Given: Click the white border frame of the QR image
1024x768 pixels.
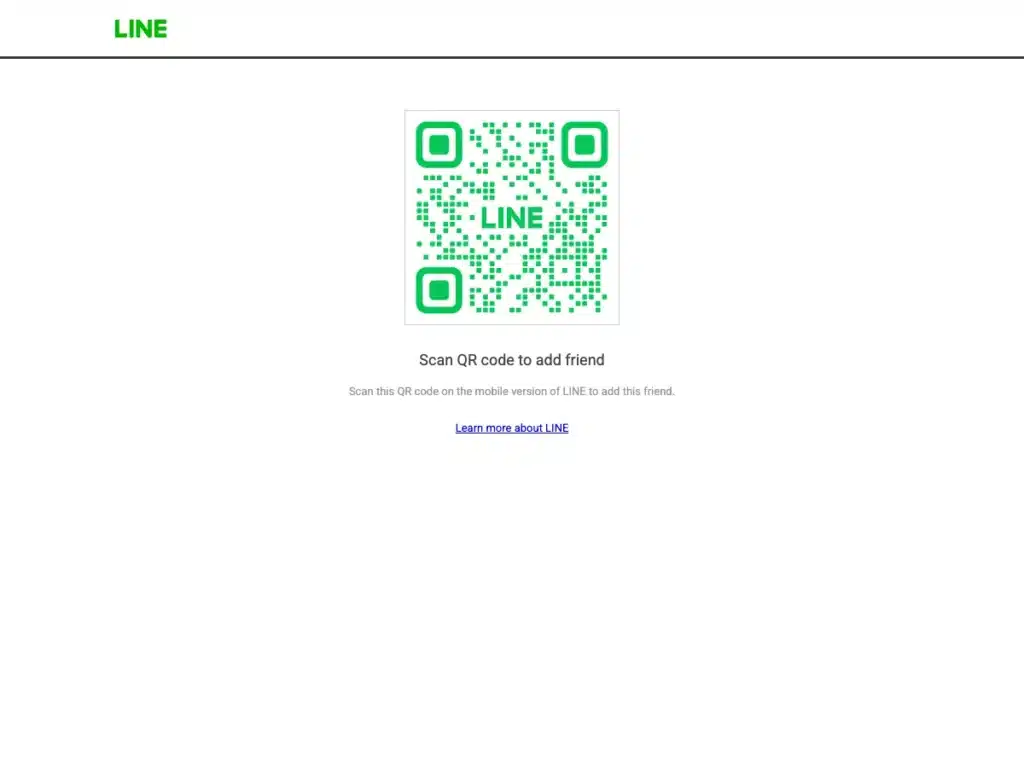Looking at the screenshot, I should [409, 217].
